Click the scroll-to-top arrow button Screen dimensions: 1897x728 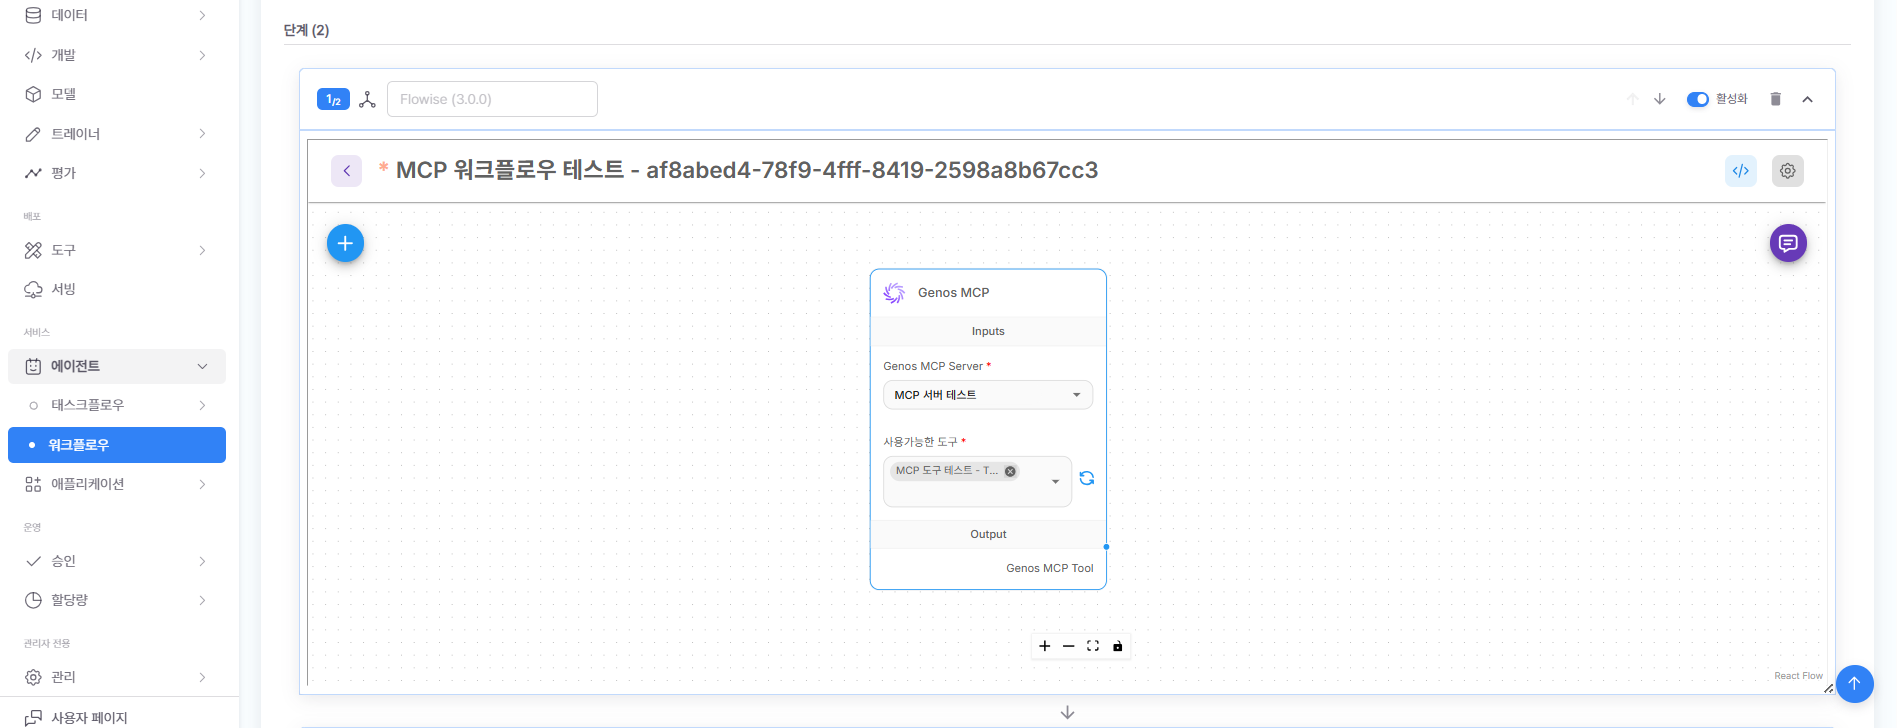(1853, 684)
